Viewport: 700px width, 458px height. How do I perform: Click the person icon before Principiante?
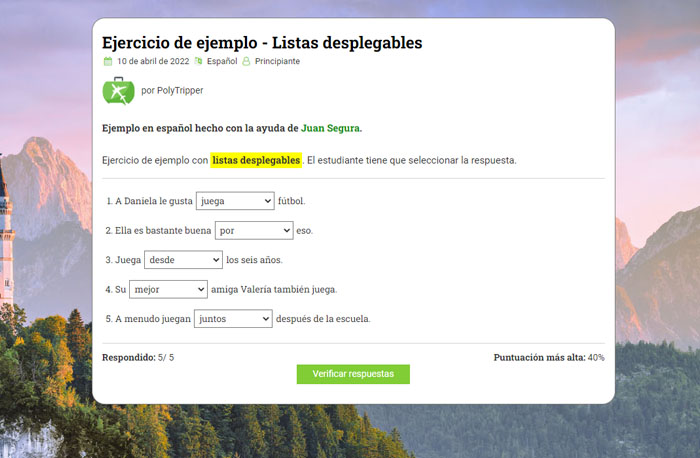(246, 61)
